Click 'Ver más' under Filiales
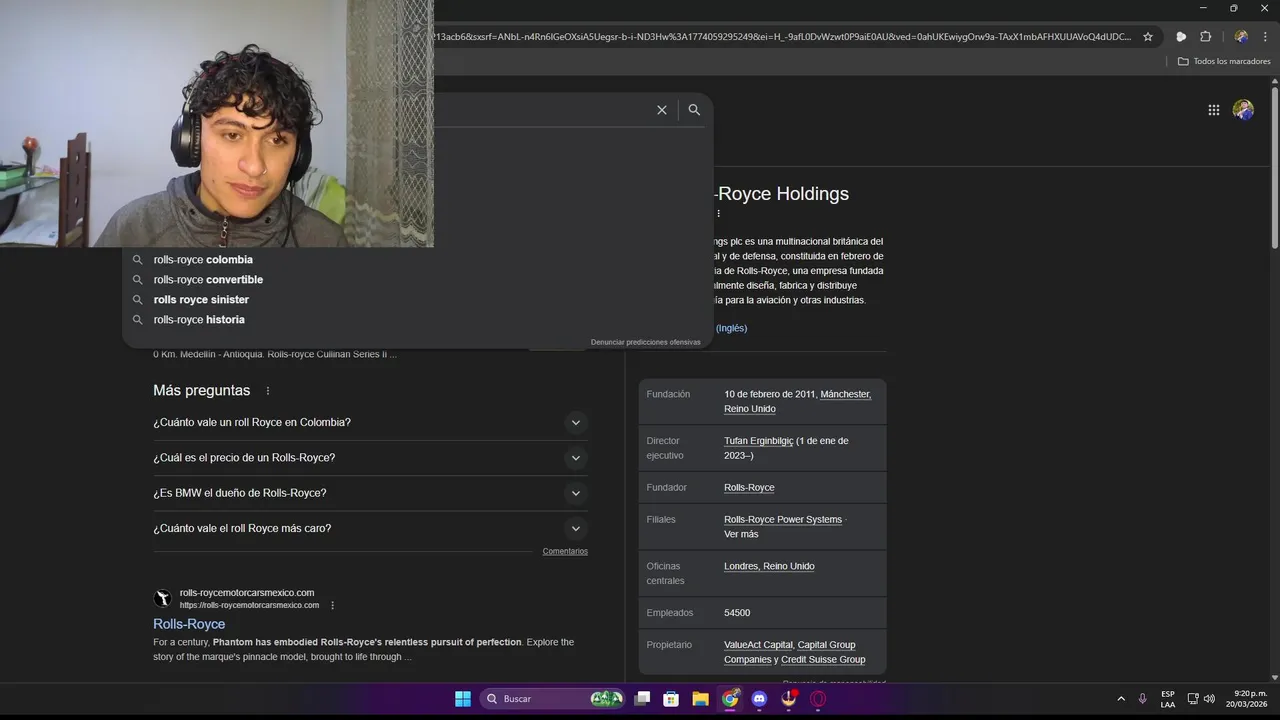The height and width of the screenshot is (720, 1280). pyautogui.click(x=741, y=534)
